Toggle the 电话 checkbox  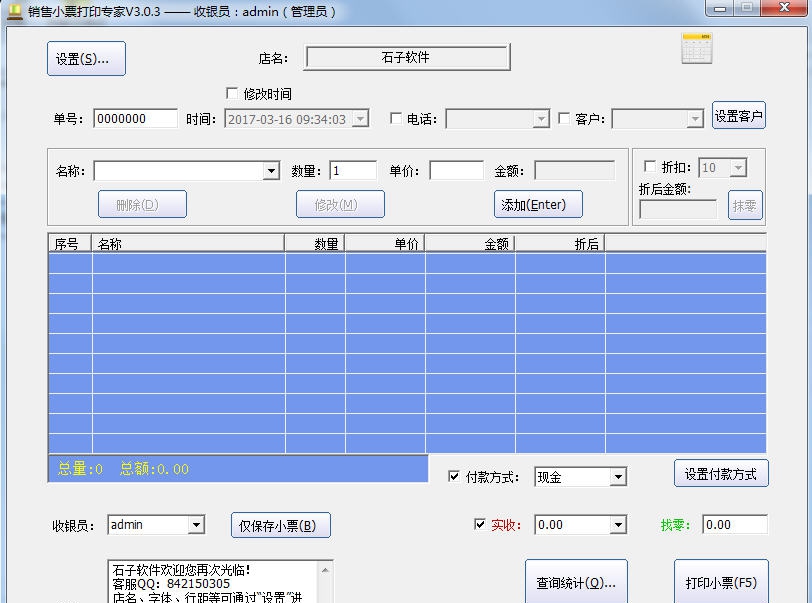coord(396,117)
